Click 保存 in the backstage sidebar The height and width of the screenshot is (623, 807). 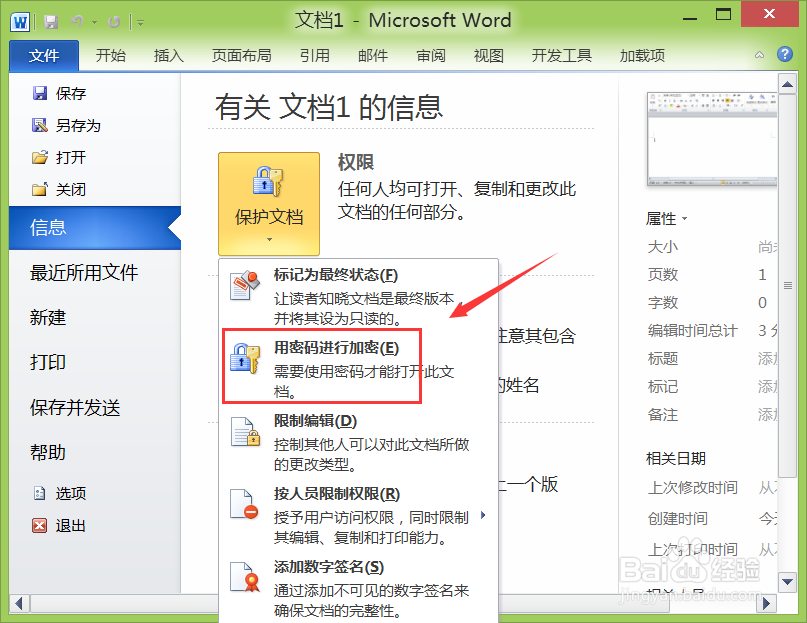click(x=71, y=93)
